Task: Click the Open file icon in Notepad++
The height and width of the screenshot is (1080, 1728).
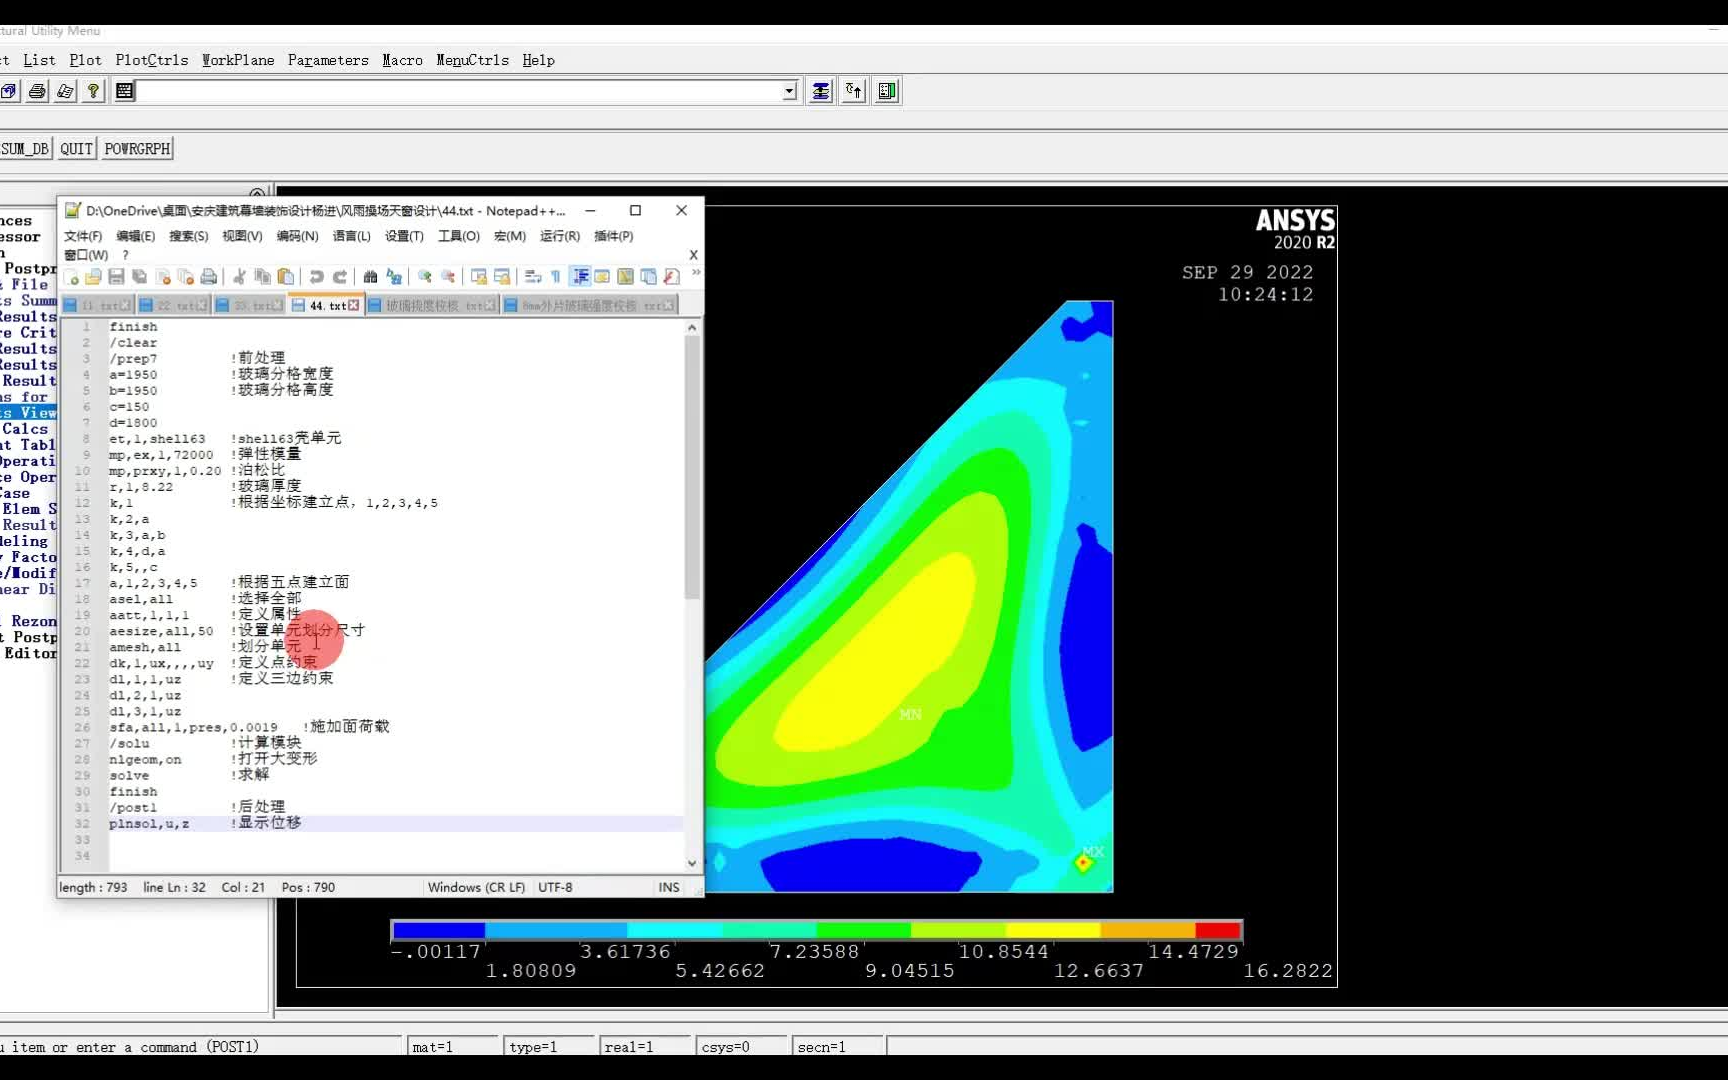Action: [93, 276]
